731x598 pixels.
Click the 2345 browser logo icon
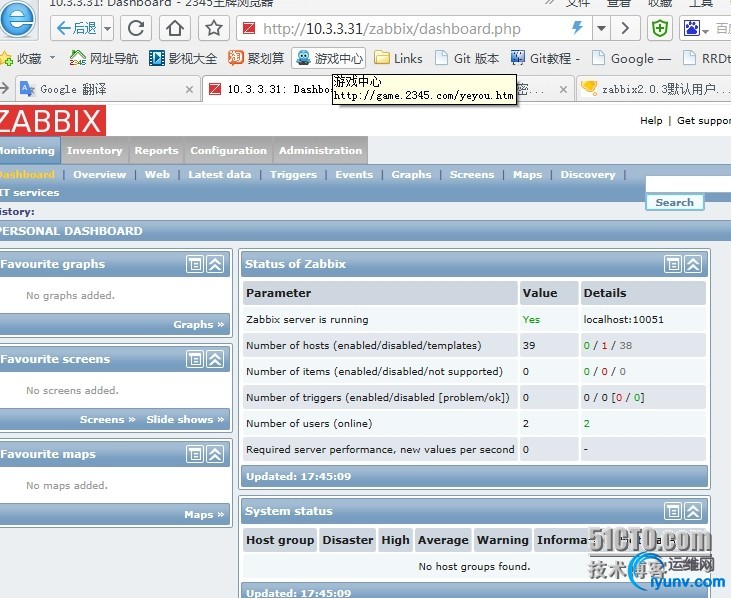pos(18,20)
